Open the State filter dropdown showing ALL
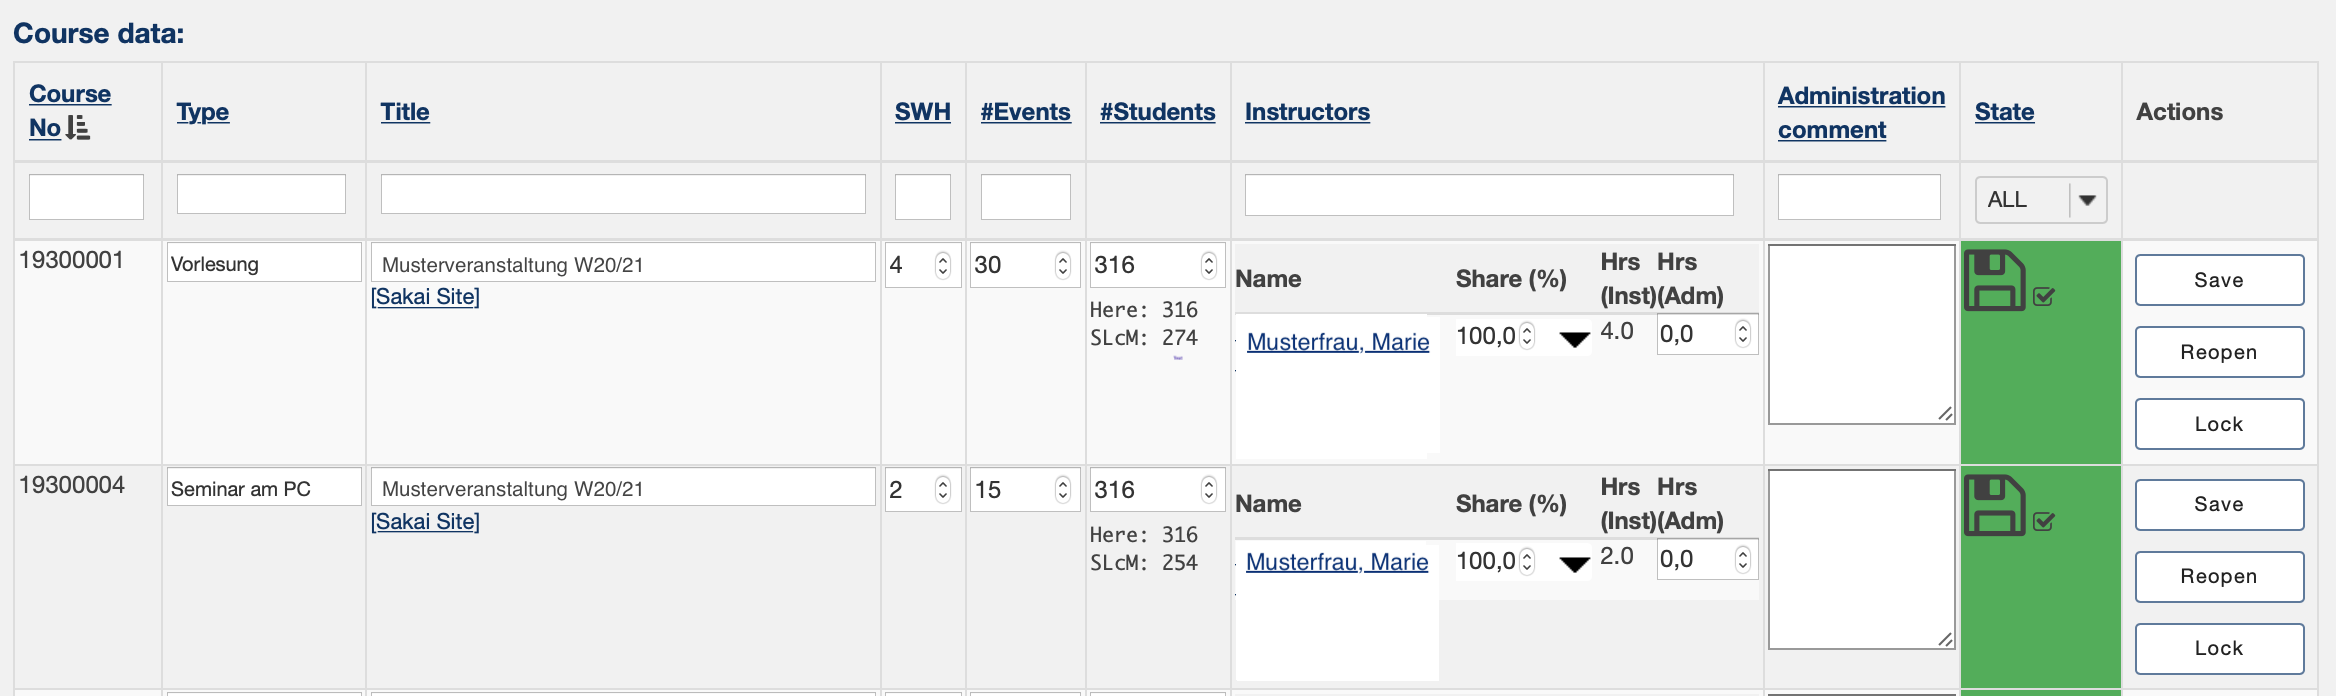Image resolution: width=2336 pixels, height=696 pixels. [x=2040, y=200]
